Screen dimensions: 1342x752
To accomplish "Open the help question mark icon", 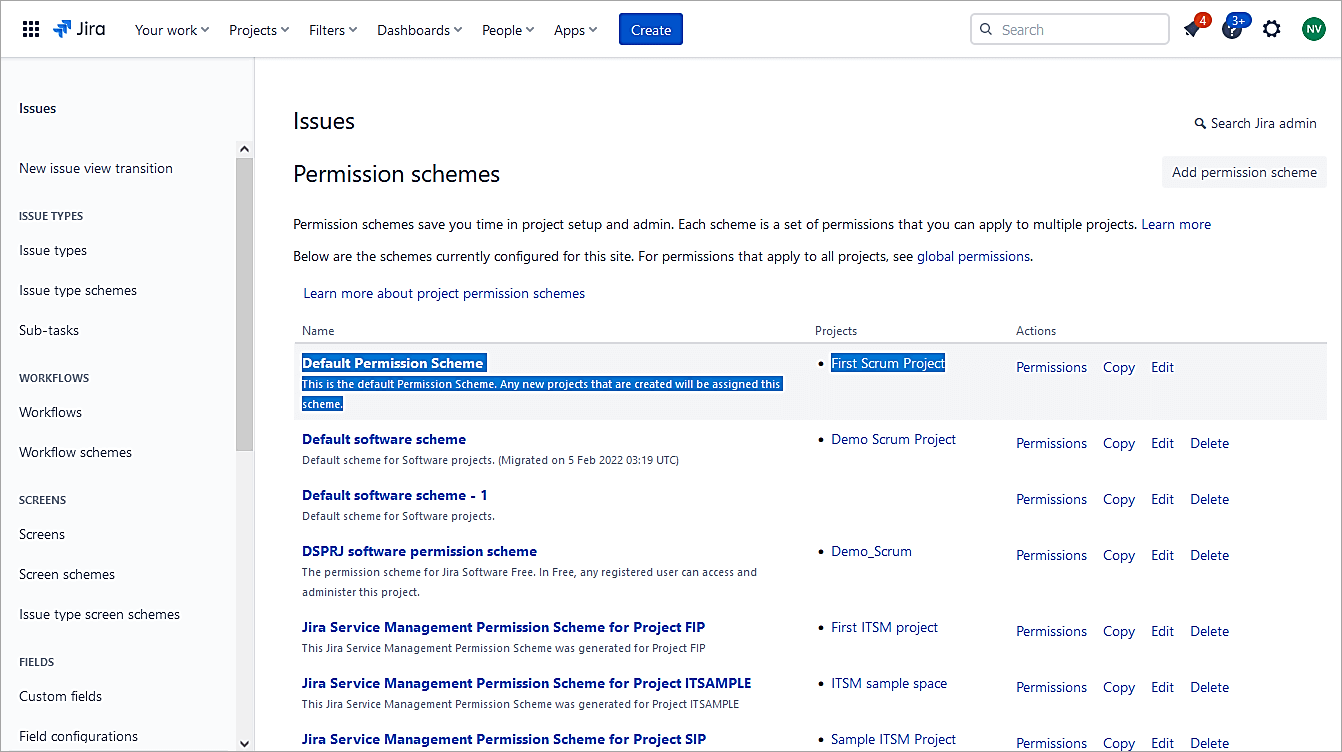I will 1232,30.
